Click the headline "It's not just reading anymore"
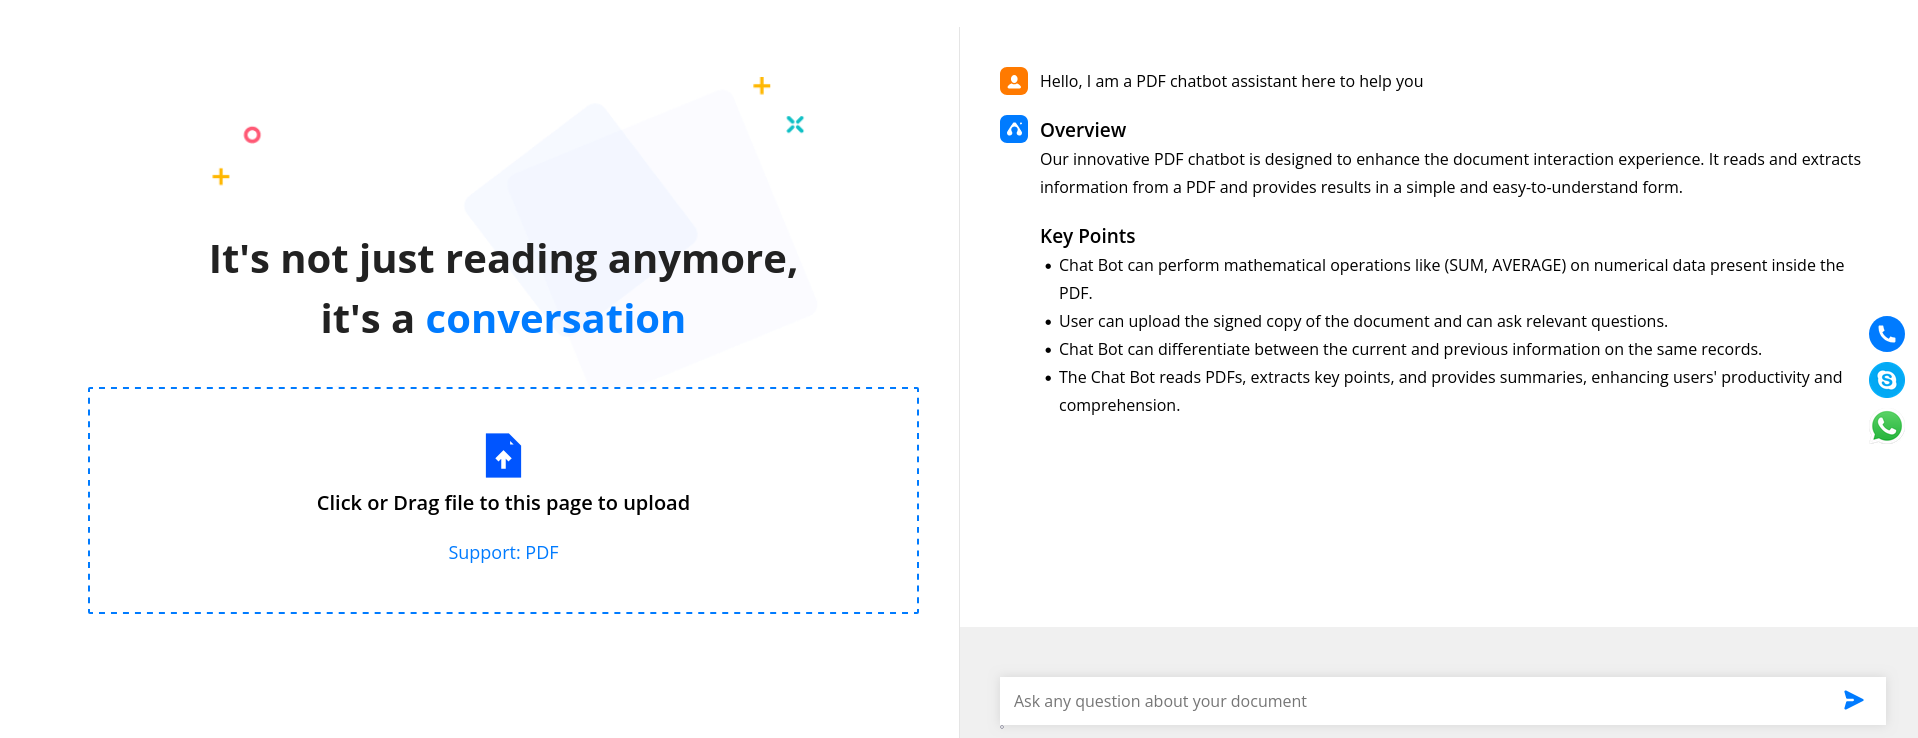Screen dimensions: 1918x738 tap(502, 258)
